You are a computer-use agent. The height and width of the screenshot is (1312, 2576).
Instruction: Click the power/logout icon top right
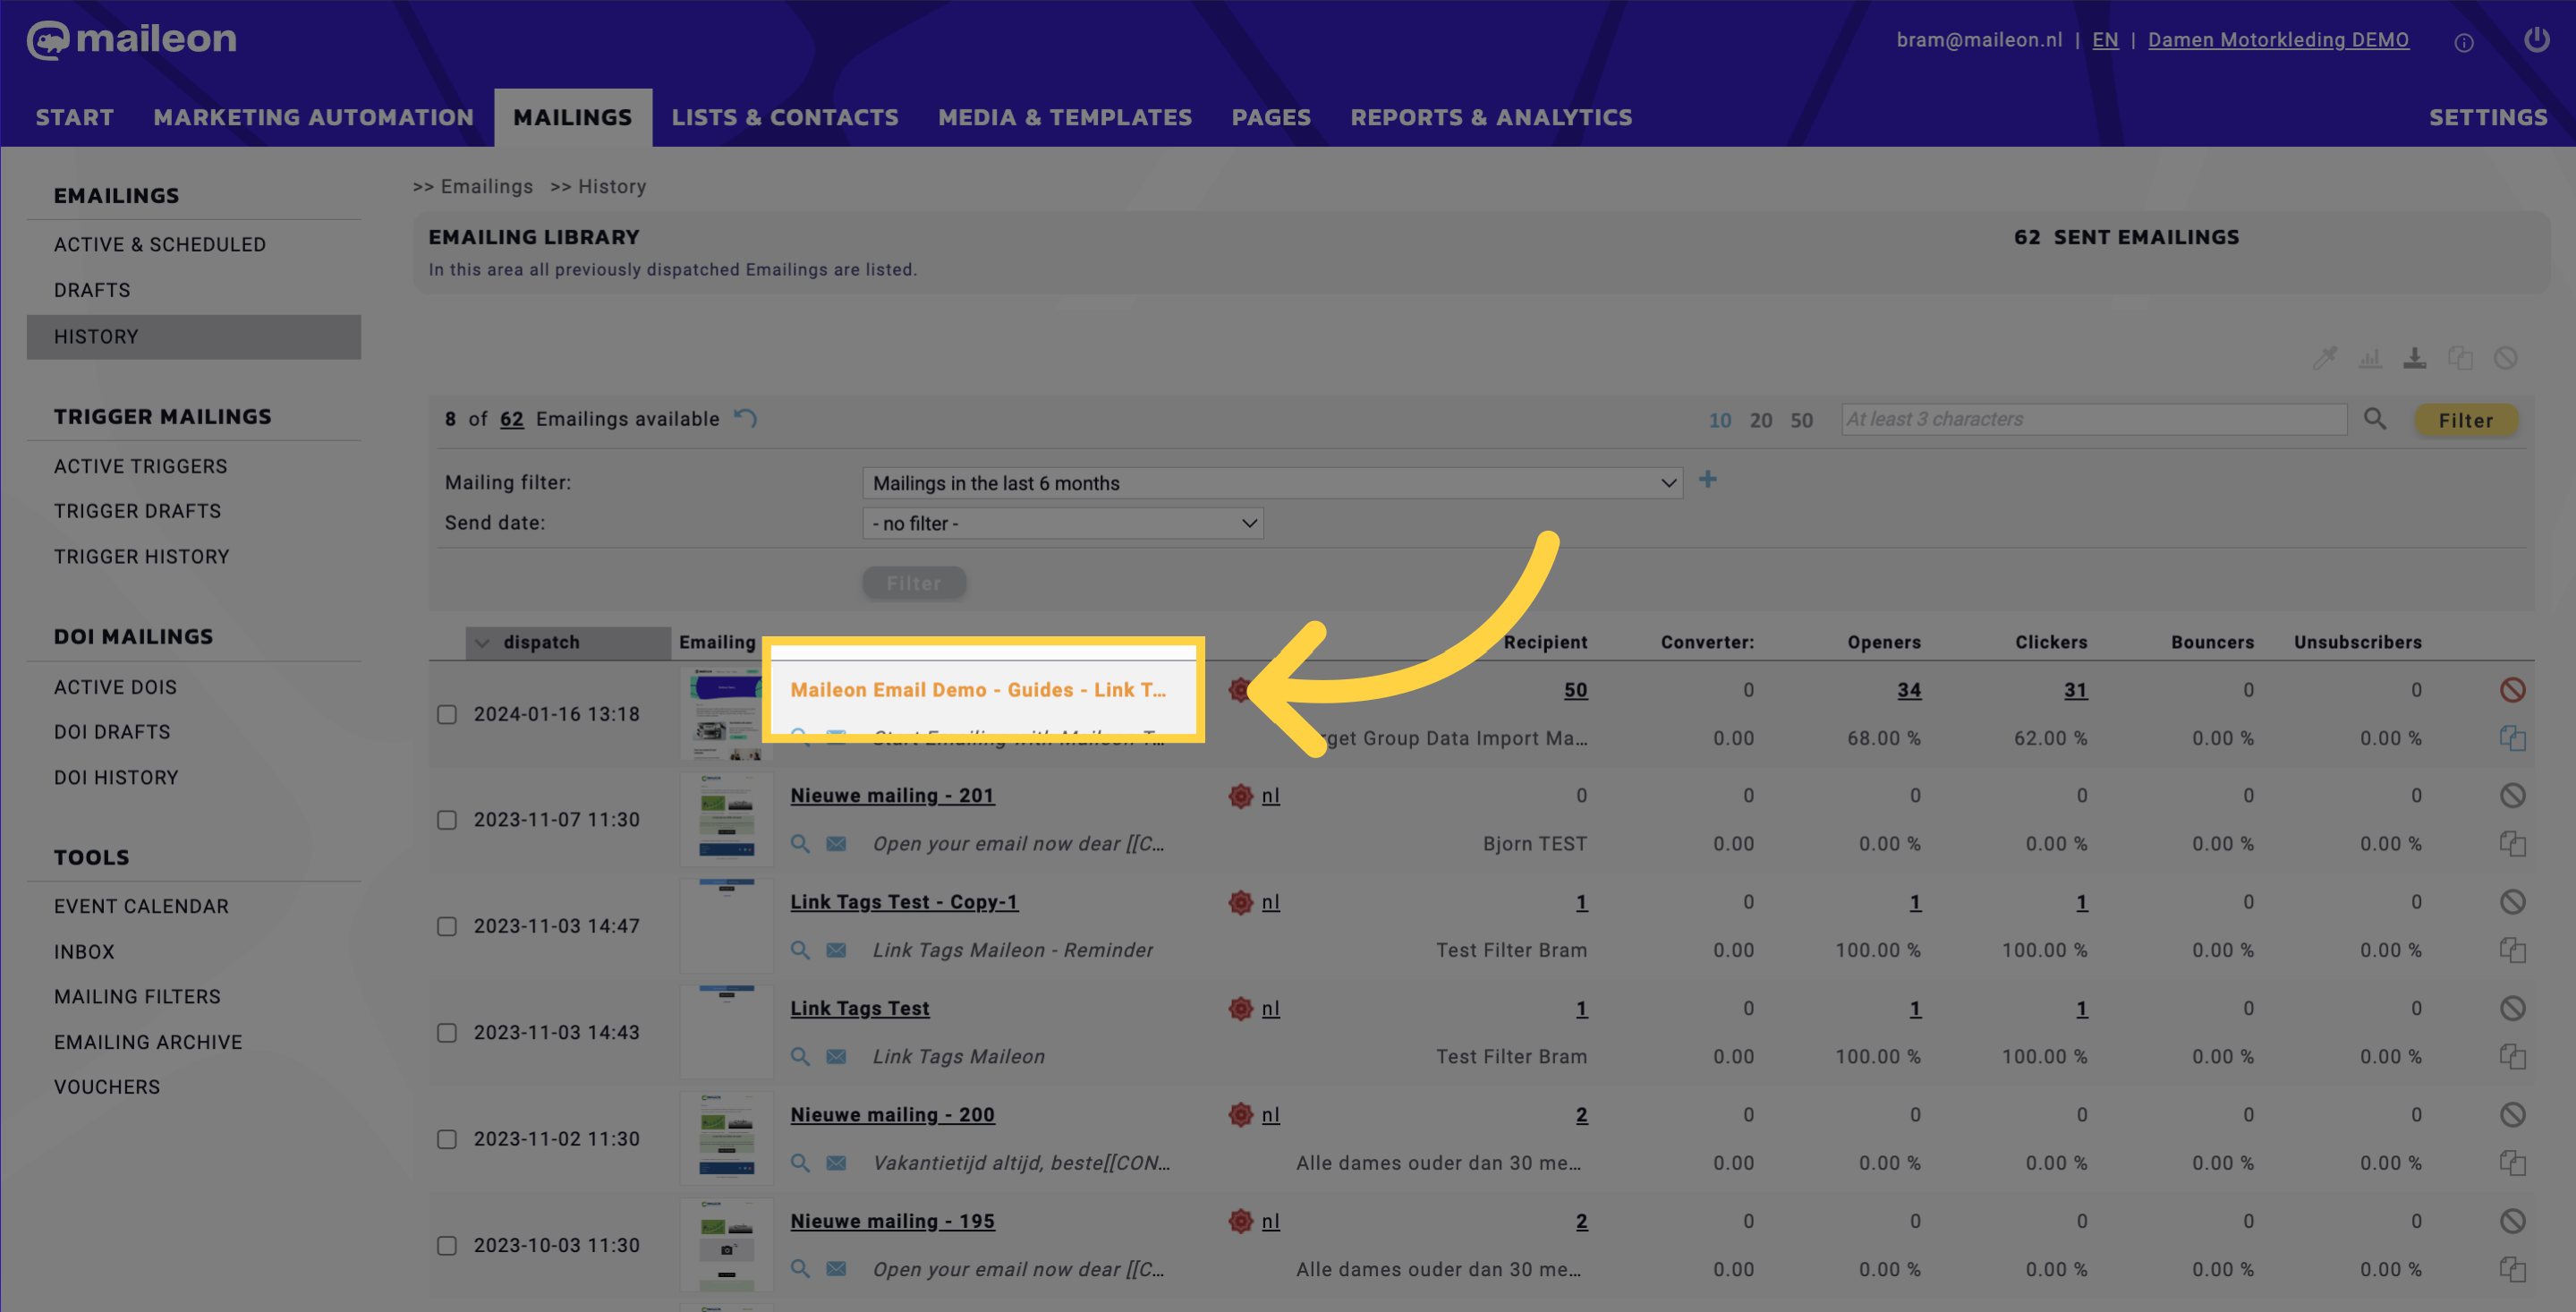(2538, 40)
